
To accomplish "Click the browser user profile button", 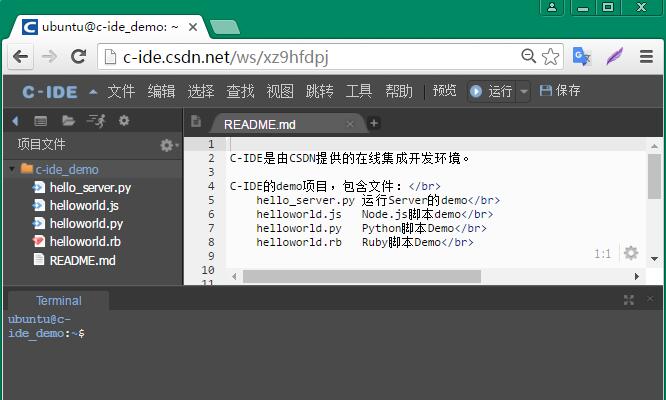I will pos(552,7).
